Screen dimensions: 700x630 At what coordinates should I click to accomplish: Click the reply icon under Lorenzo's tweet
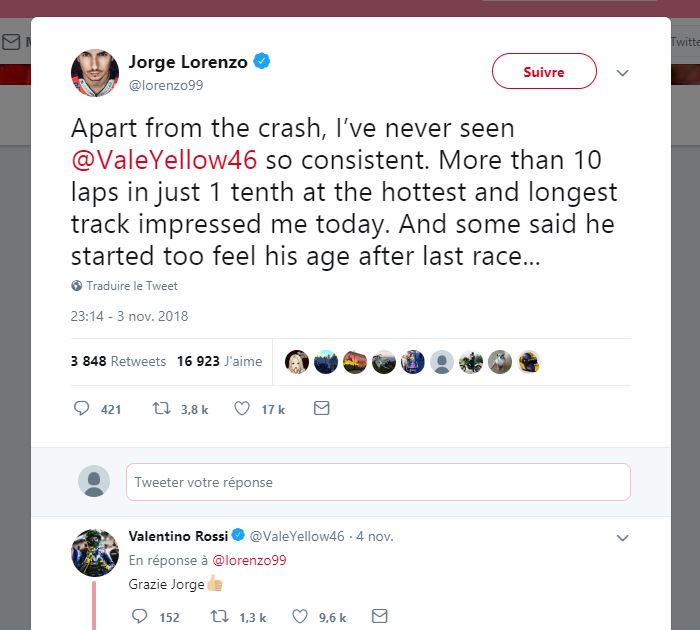click(81, 409)
